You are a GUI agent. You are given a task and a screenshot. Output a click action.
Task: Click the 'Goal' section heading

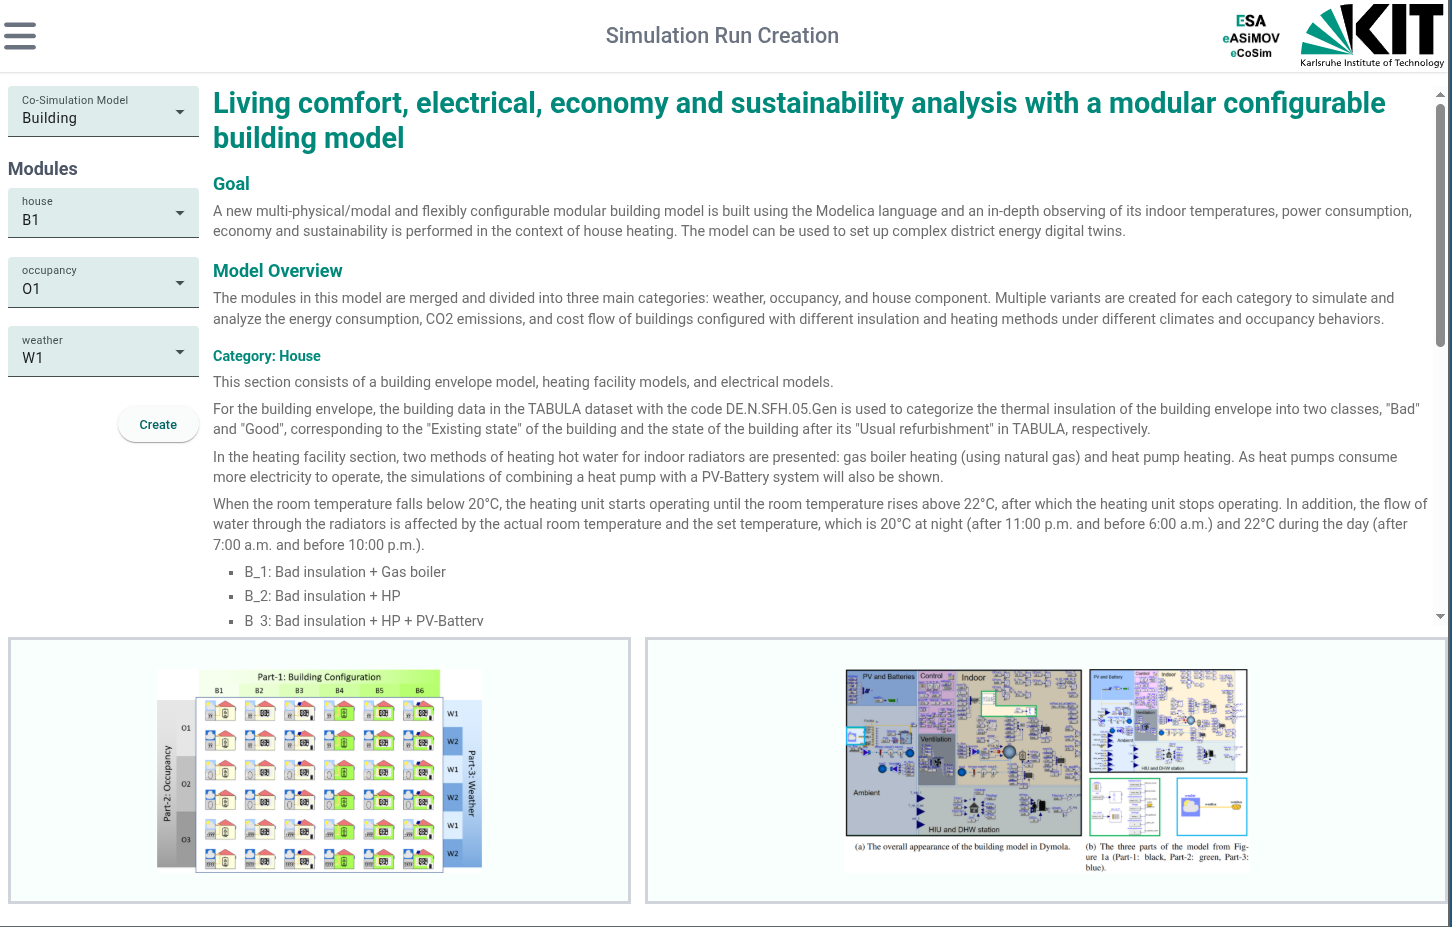pos(231,184)
